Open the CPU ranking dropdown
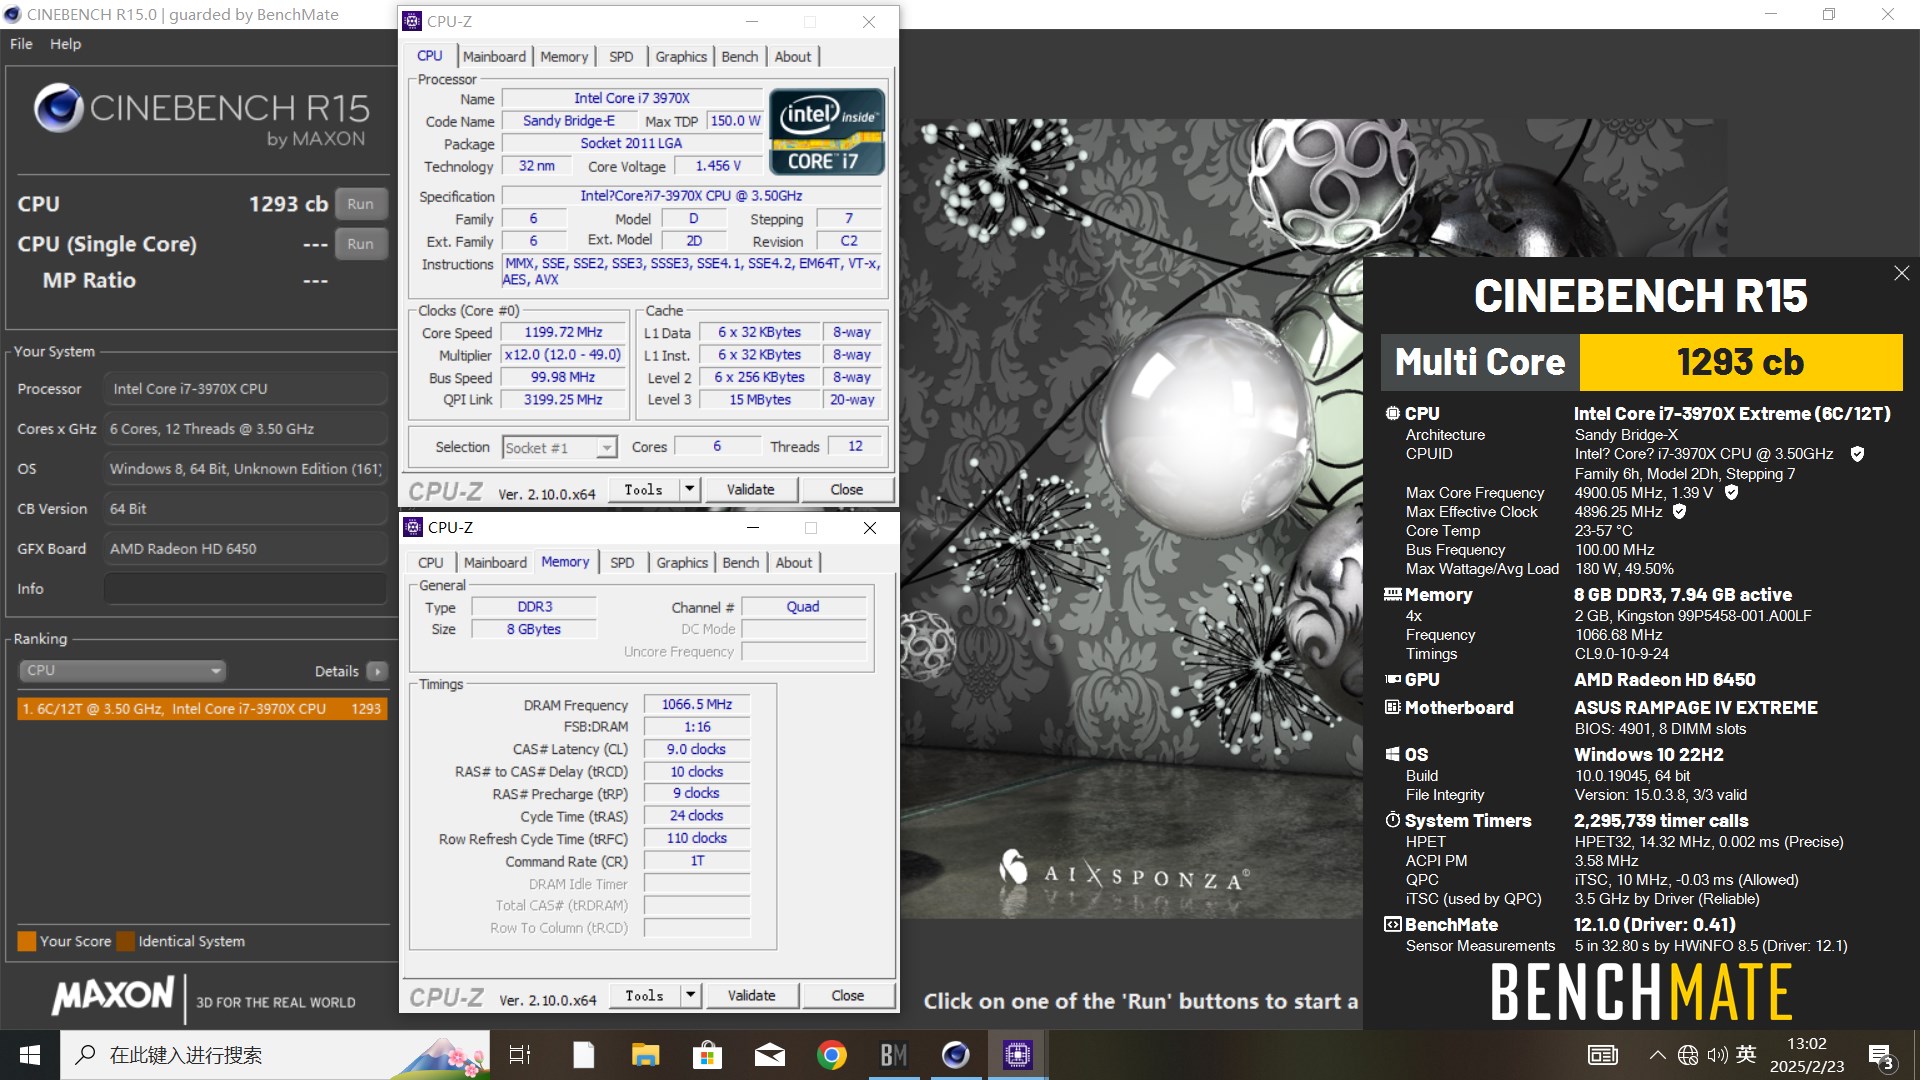 pyautogui.click(x=121, y=670)
